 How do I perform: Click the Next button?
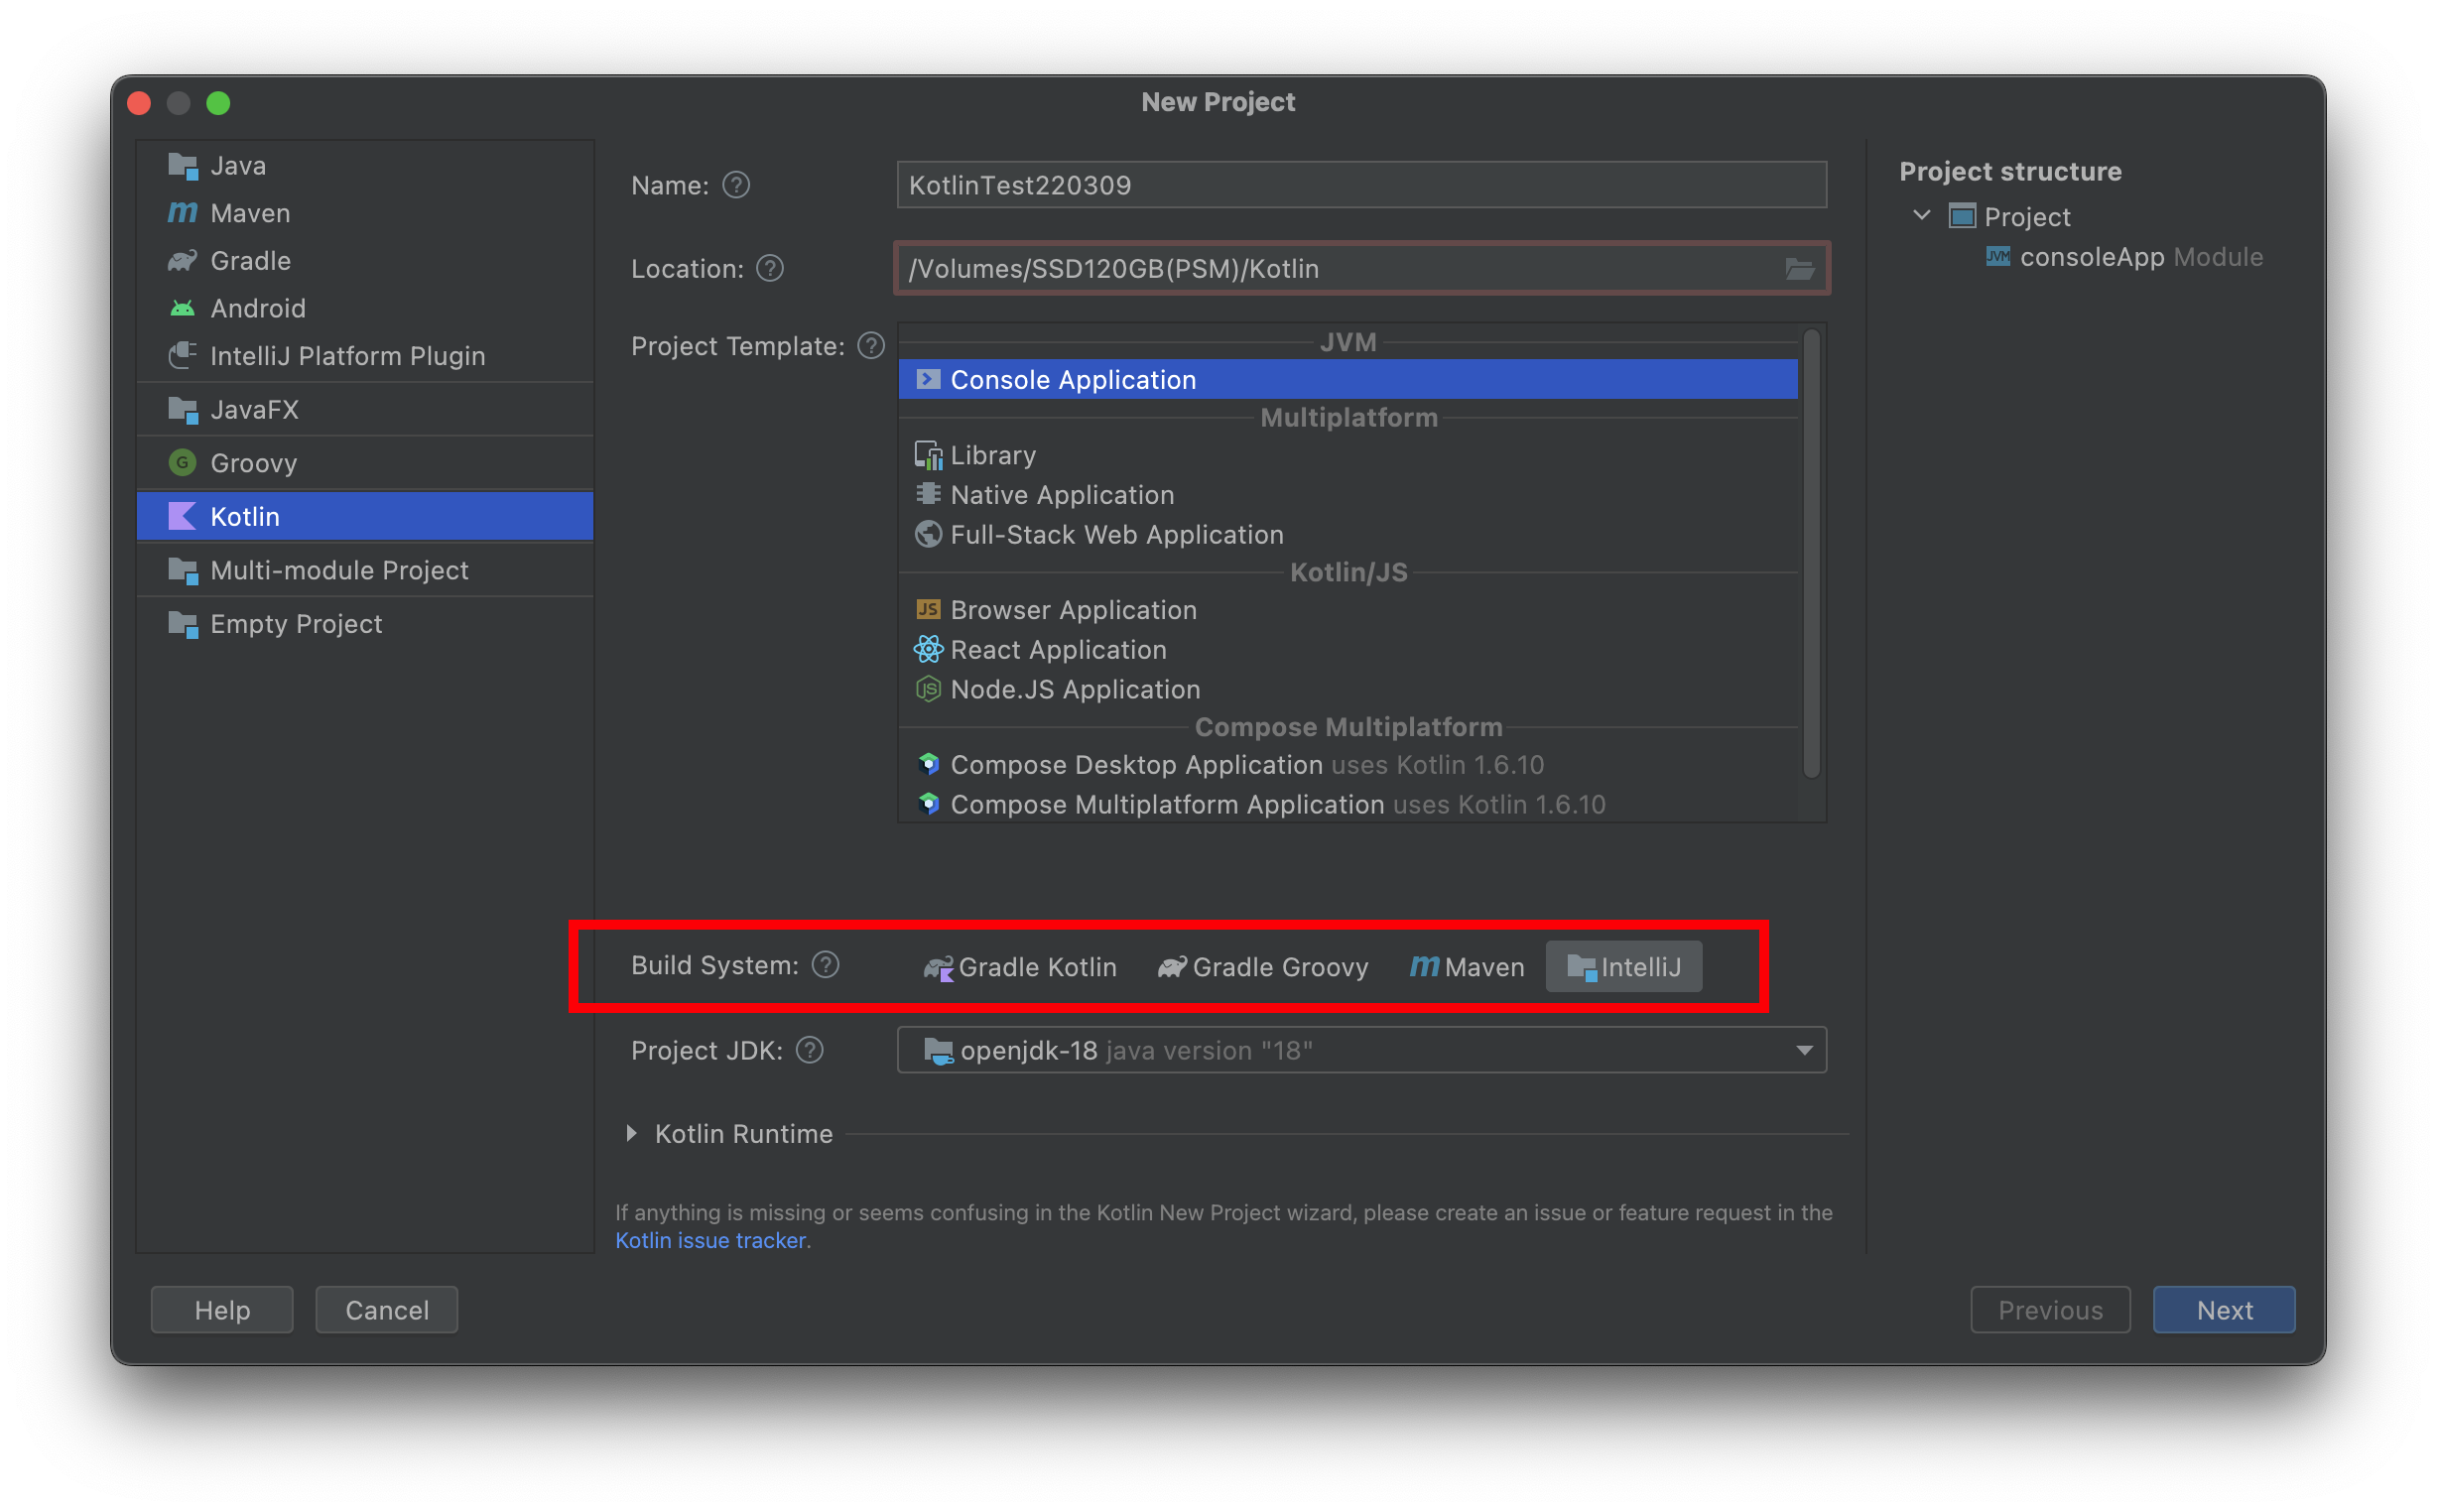(2224, 1310)
